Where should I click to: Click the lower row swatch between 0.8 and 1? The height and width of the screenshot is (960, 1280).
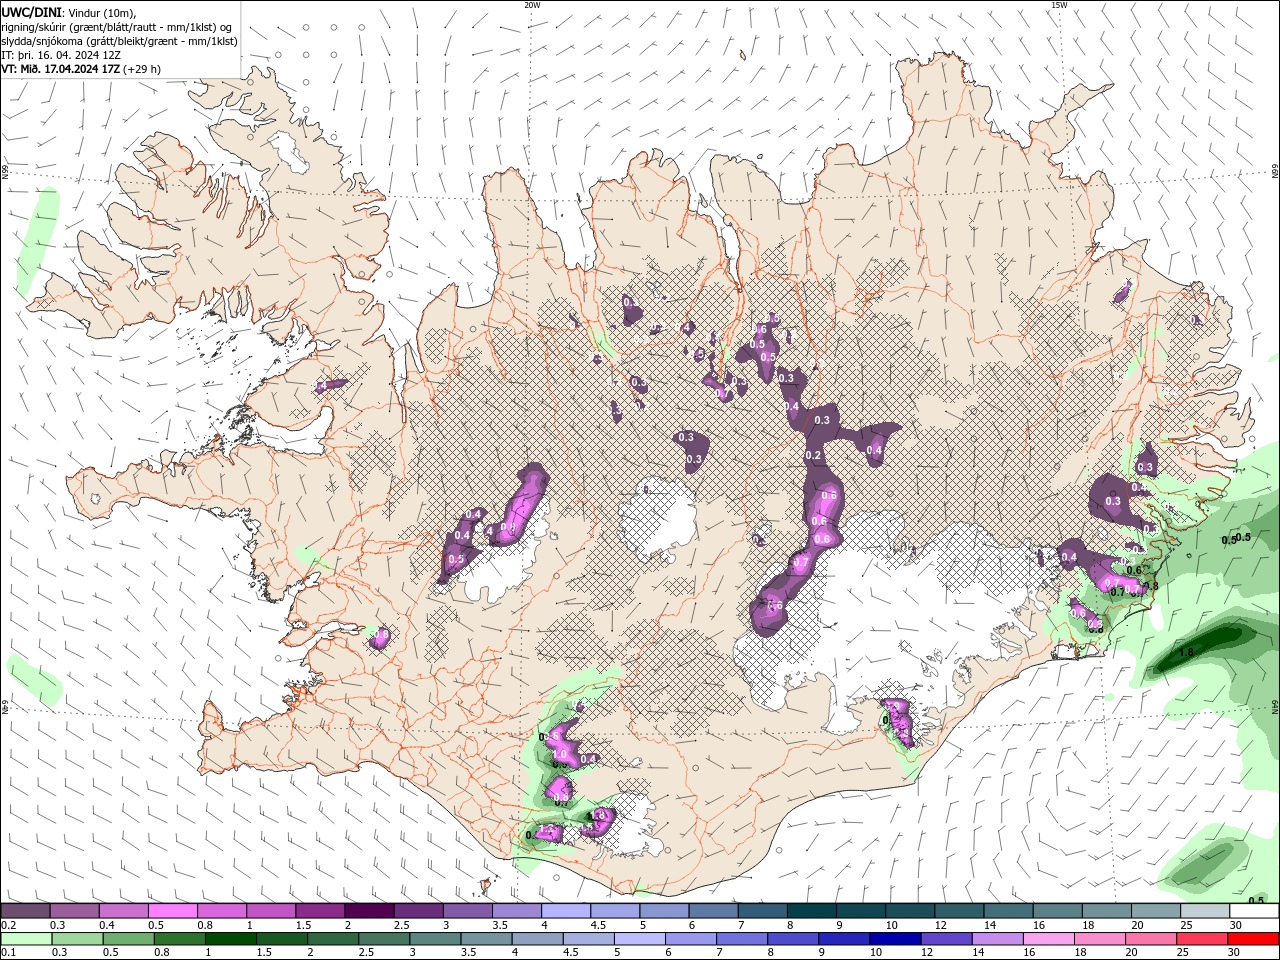[x=179, y=939]
